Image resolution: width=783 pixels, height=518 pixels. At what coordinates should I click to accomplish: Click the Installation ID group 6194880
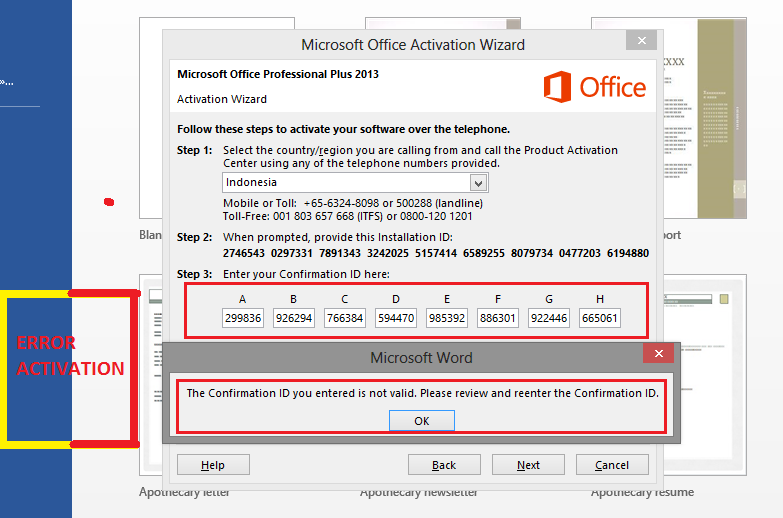628,253
